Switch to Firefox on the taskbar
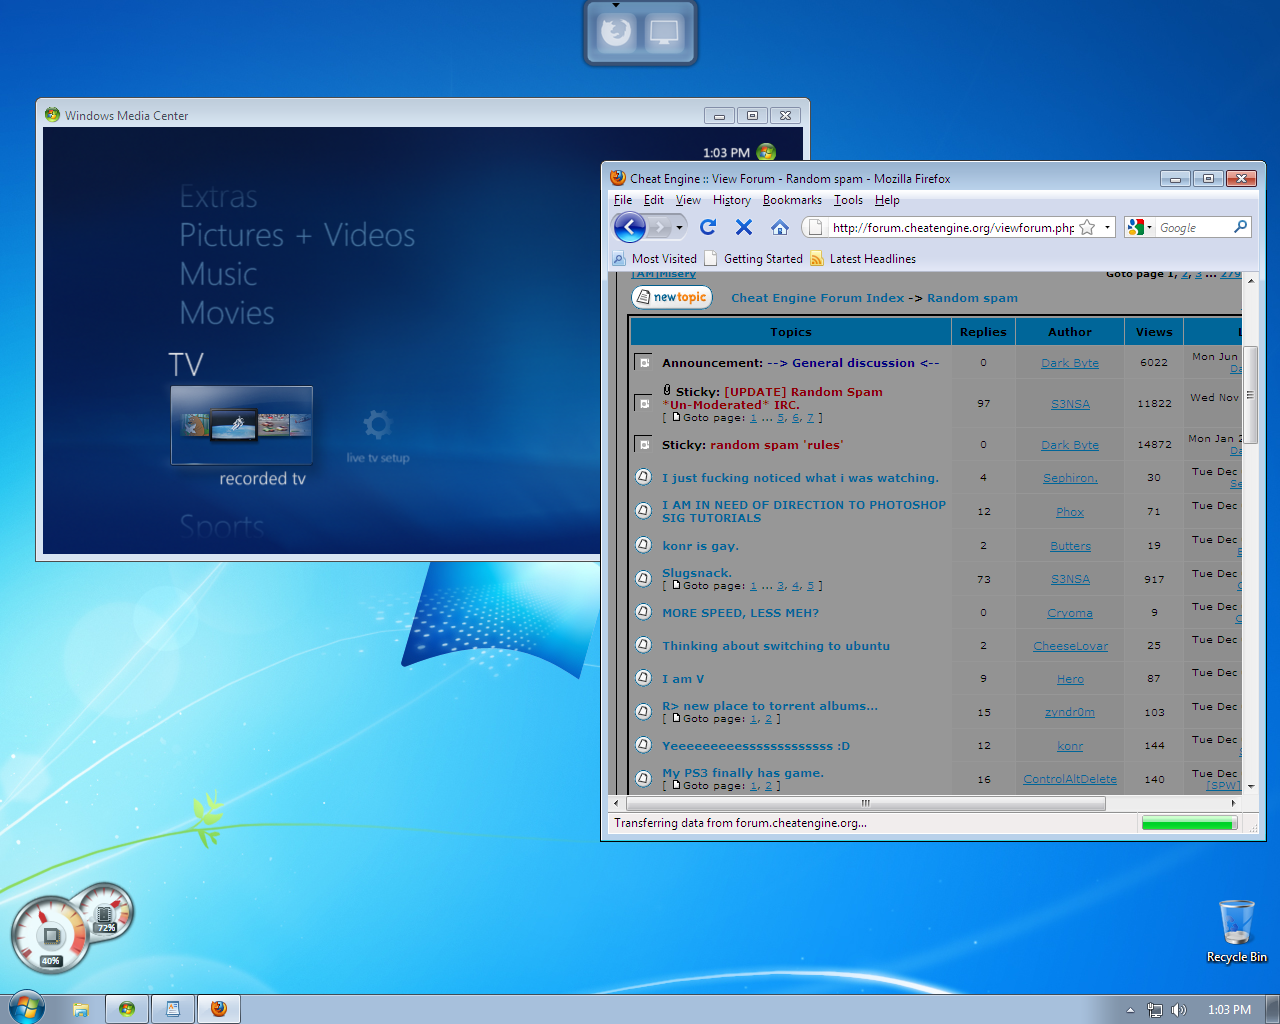 (219, 1009)
